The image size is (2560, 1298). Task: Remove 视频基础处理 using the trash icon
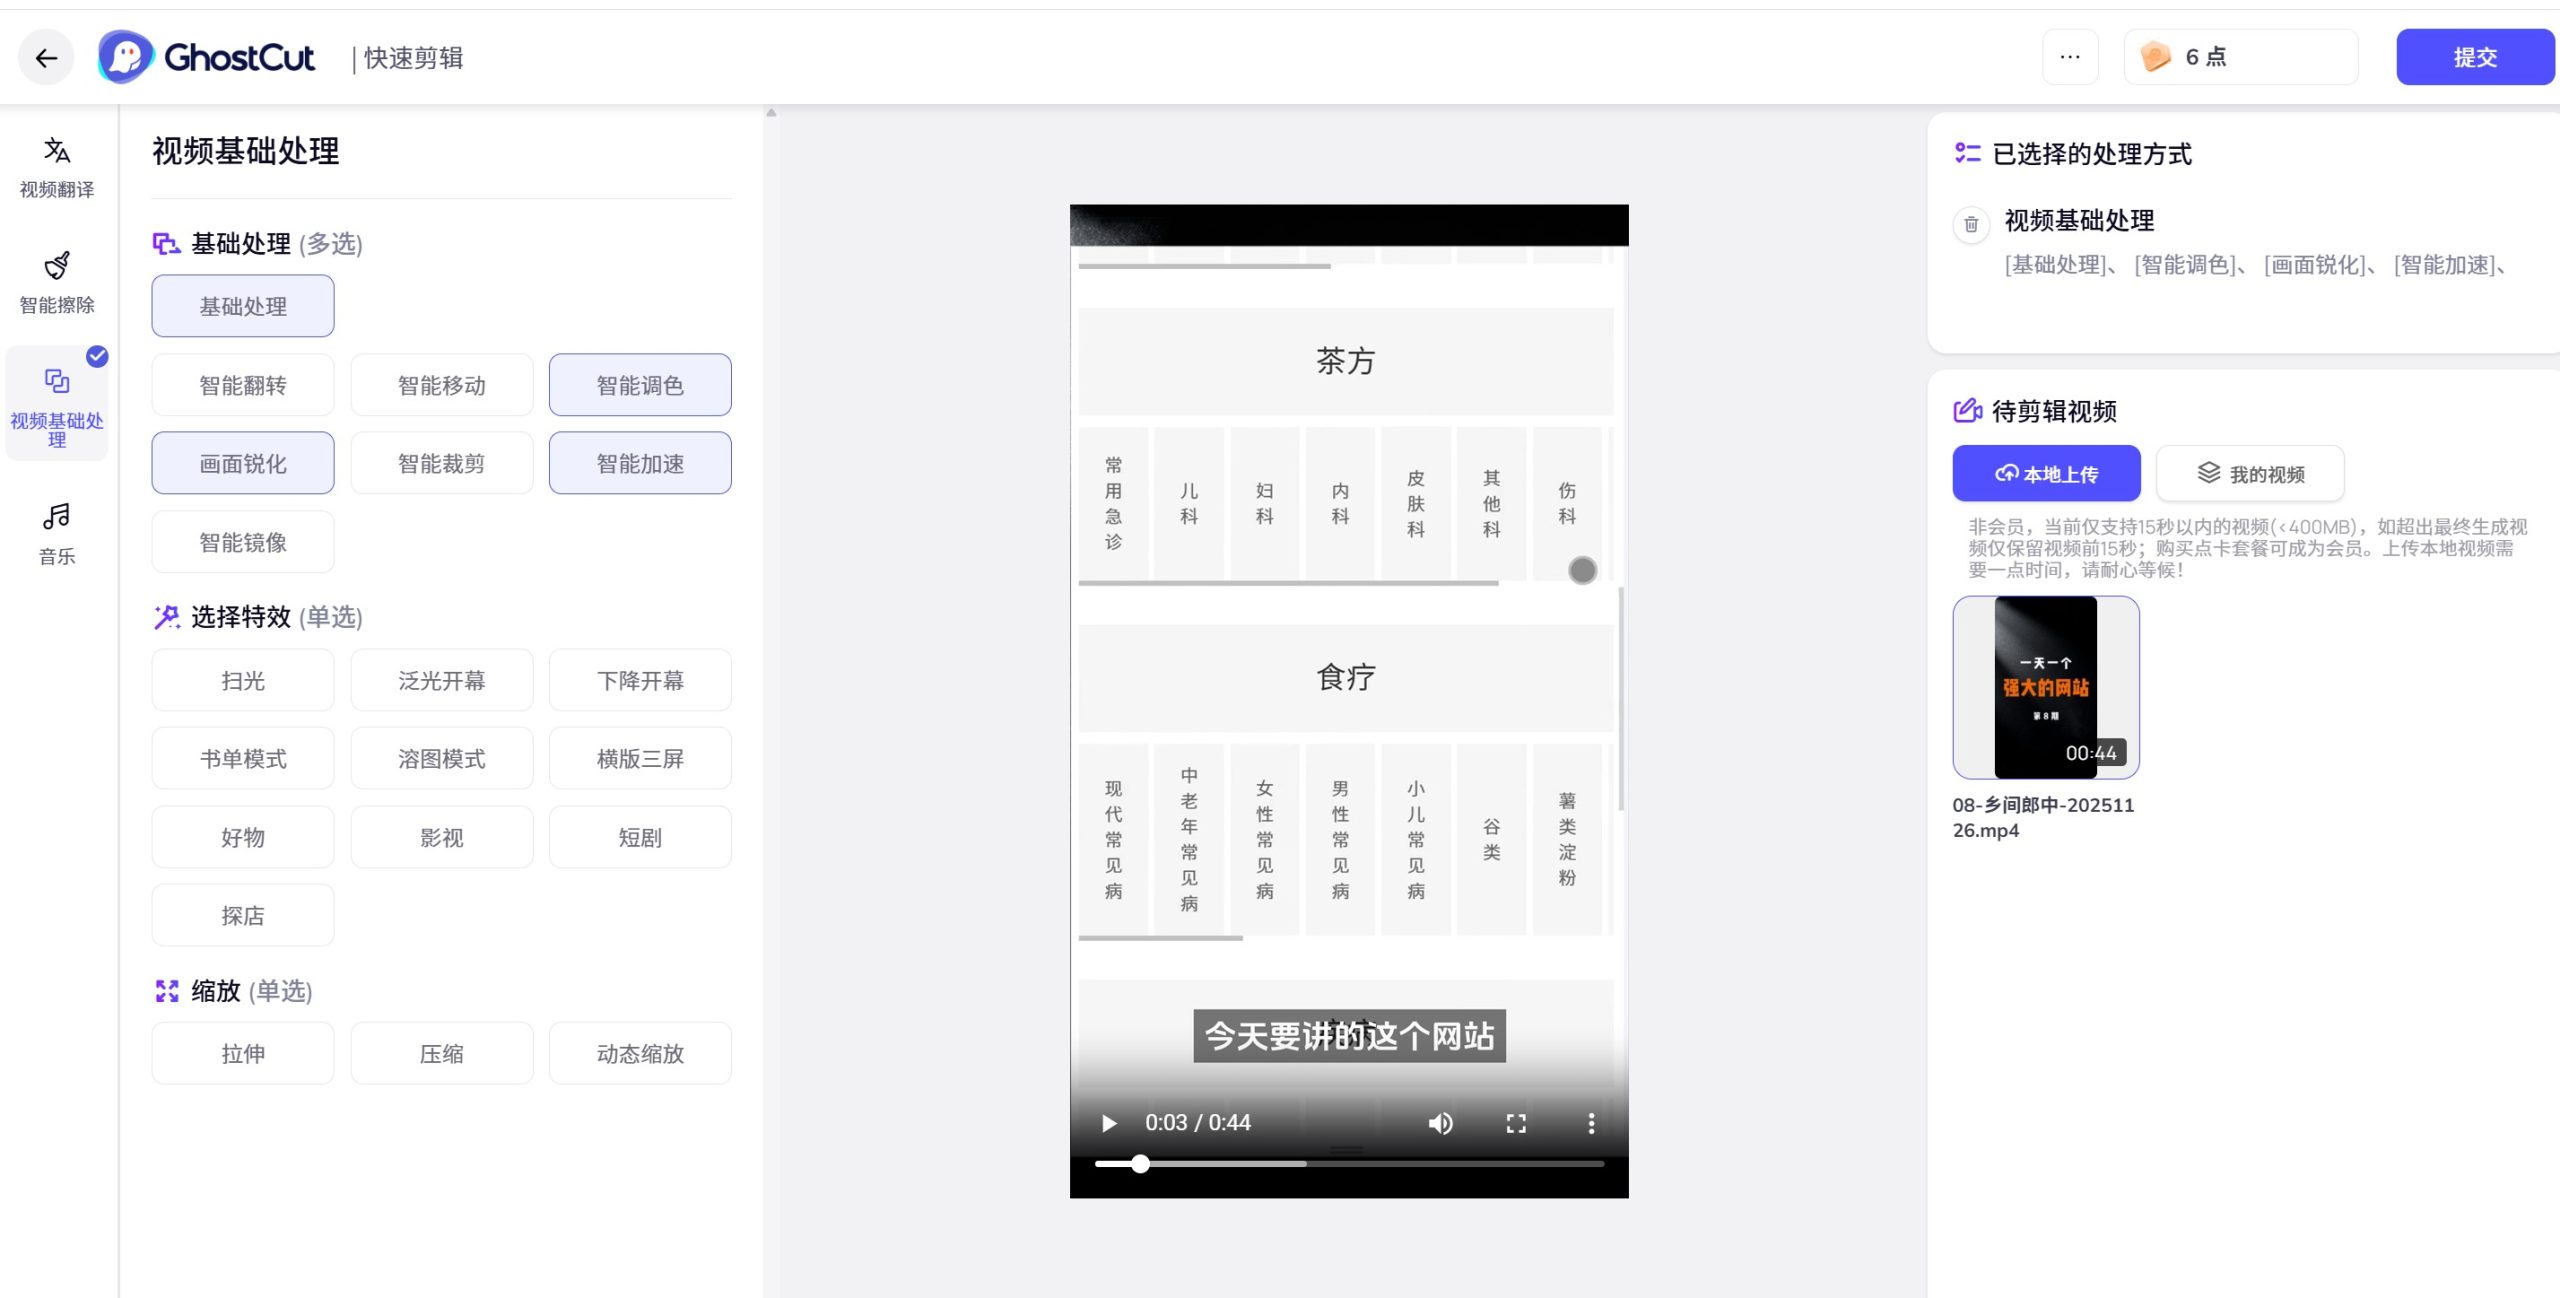tap(1971, 226)
